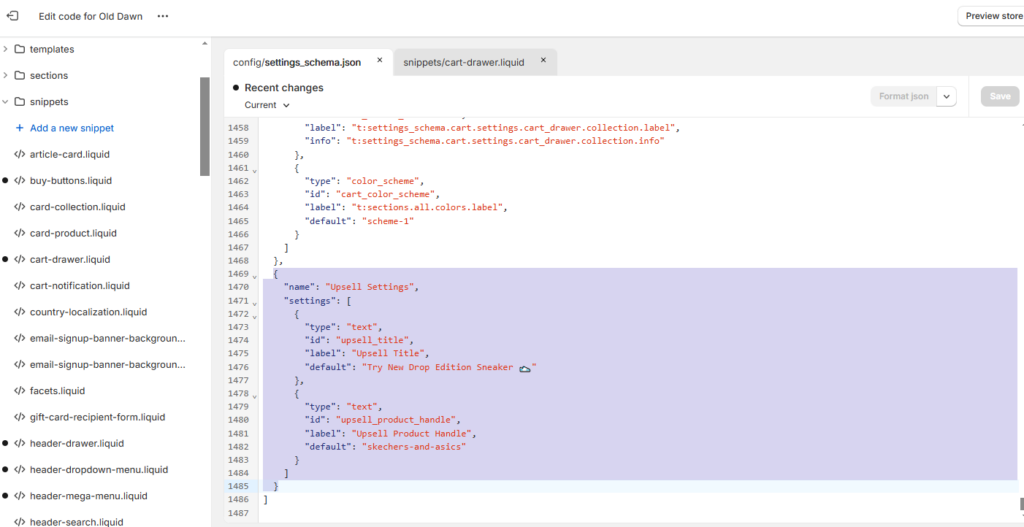
Task: Close the cart-drawer.liquid tab
Action: (543, 60)
